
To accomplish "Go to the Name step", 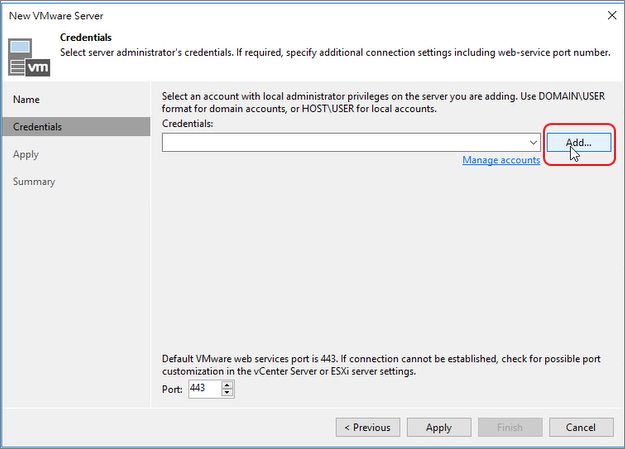I will (27, 100).
